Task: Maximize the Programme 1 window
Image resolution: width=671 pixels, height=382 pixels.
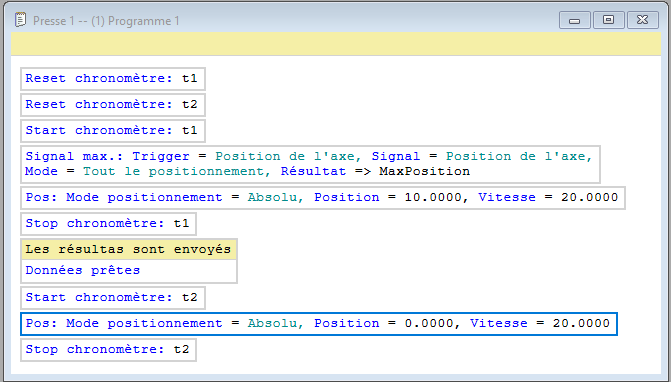Action: (609, 20)
